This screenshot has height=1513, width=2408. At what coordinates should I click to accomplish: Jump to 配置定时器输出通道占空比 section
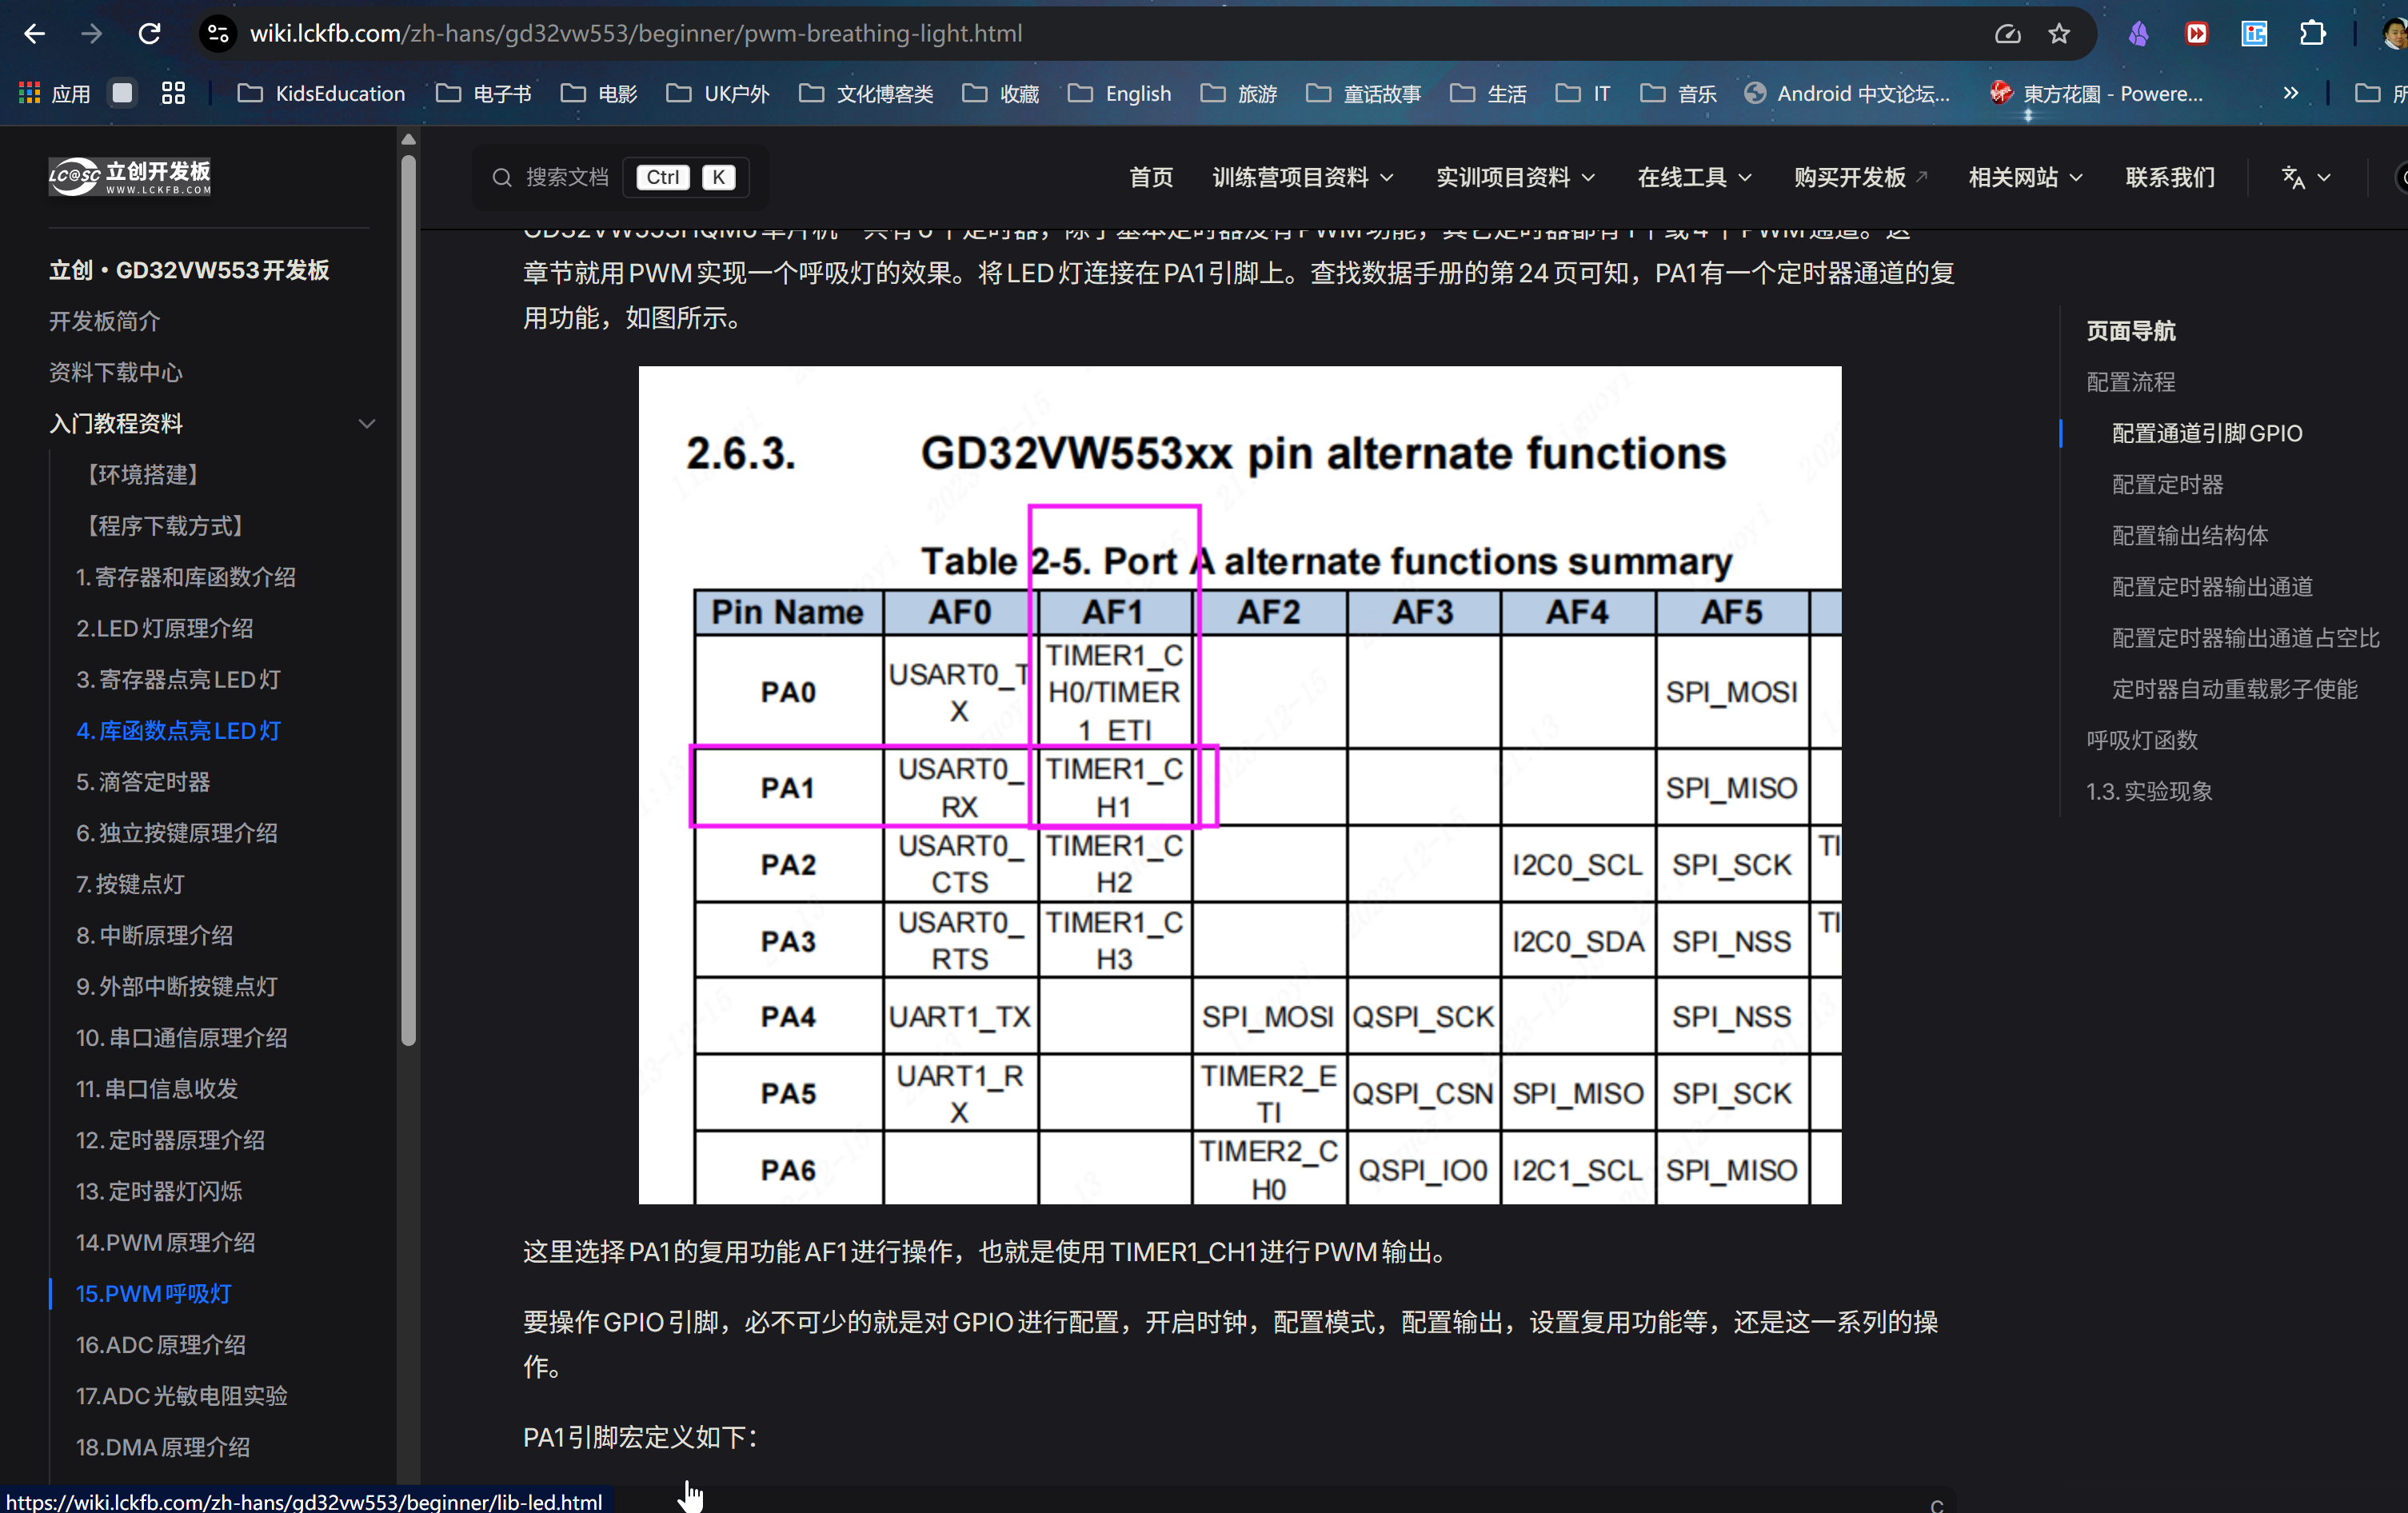coord(2245,638)
